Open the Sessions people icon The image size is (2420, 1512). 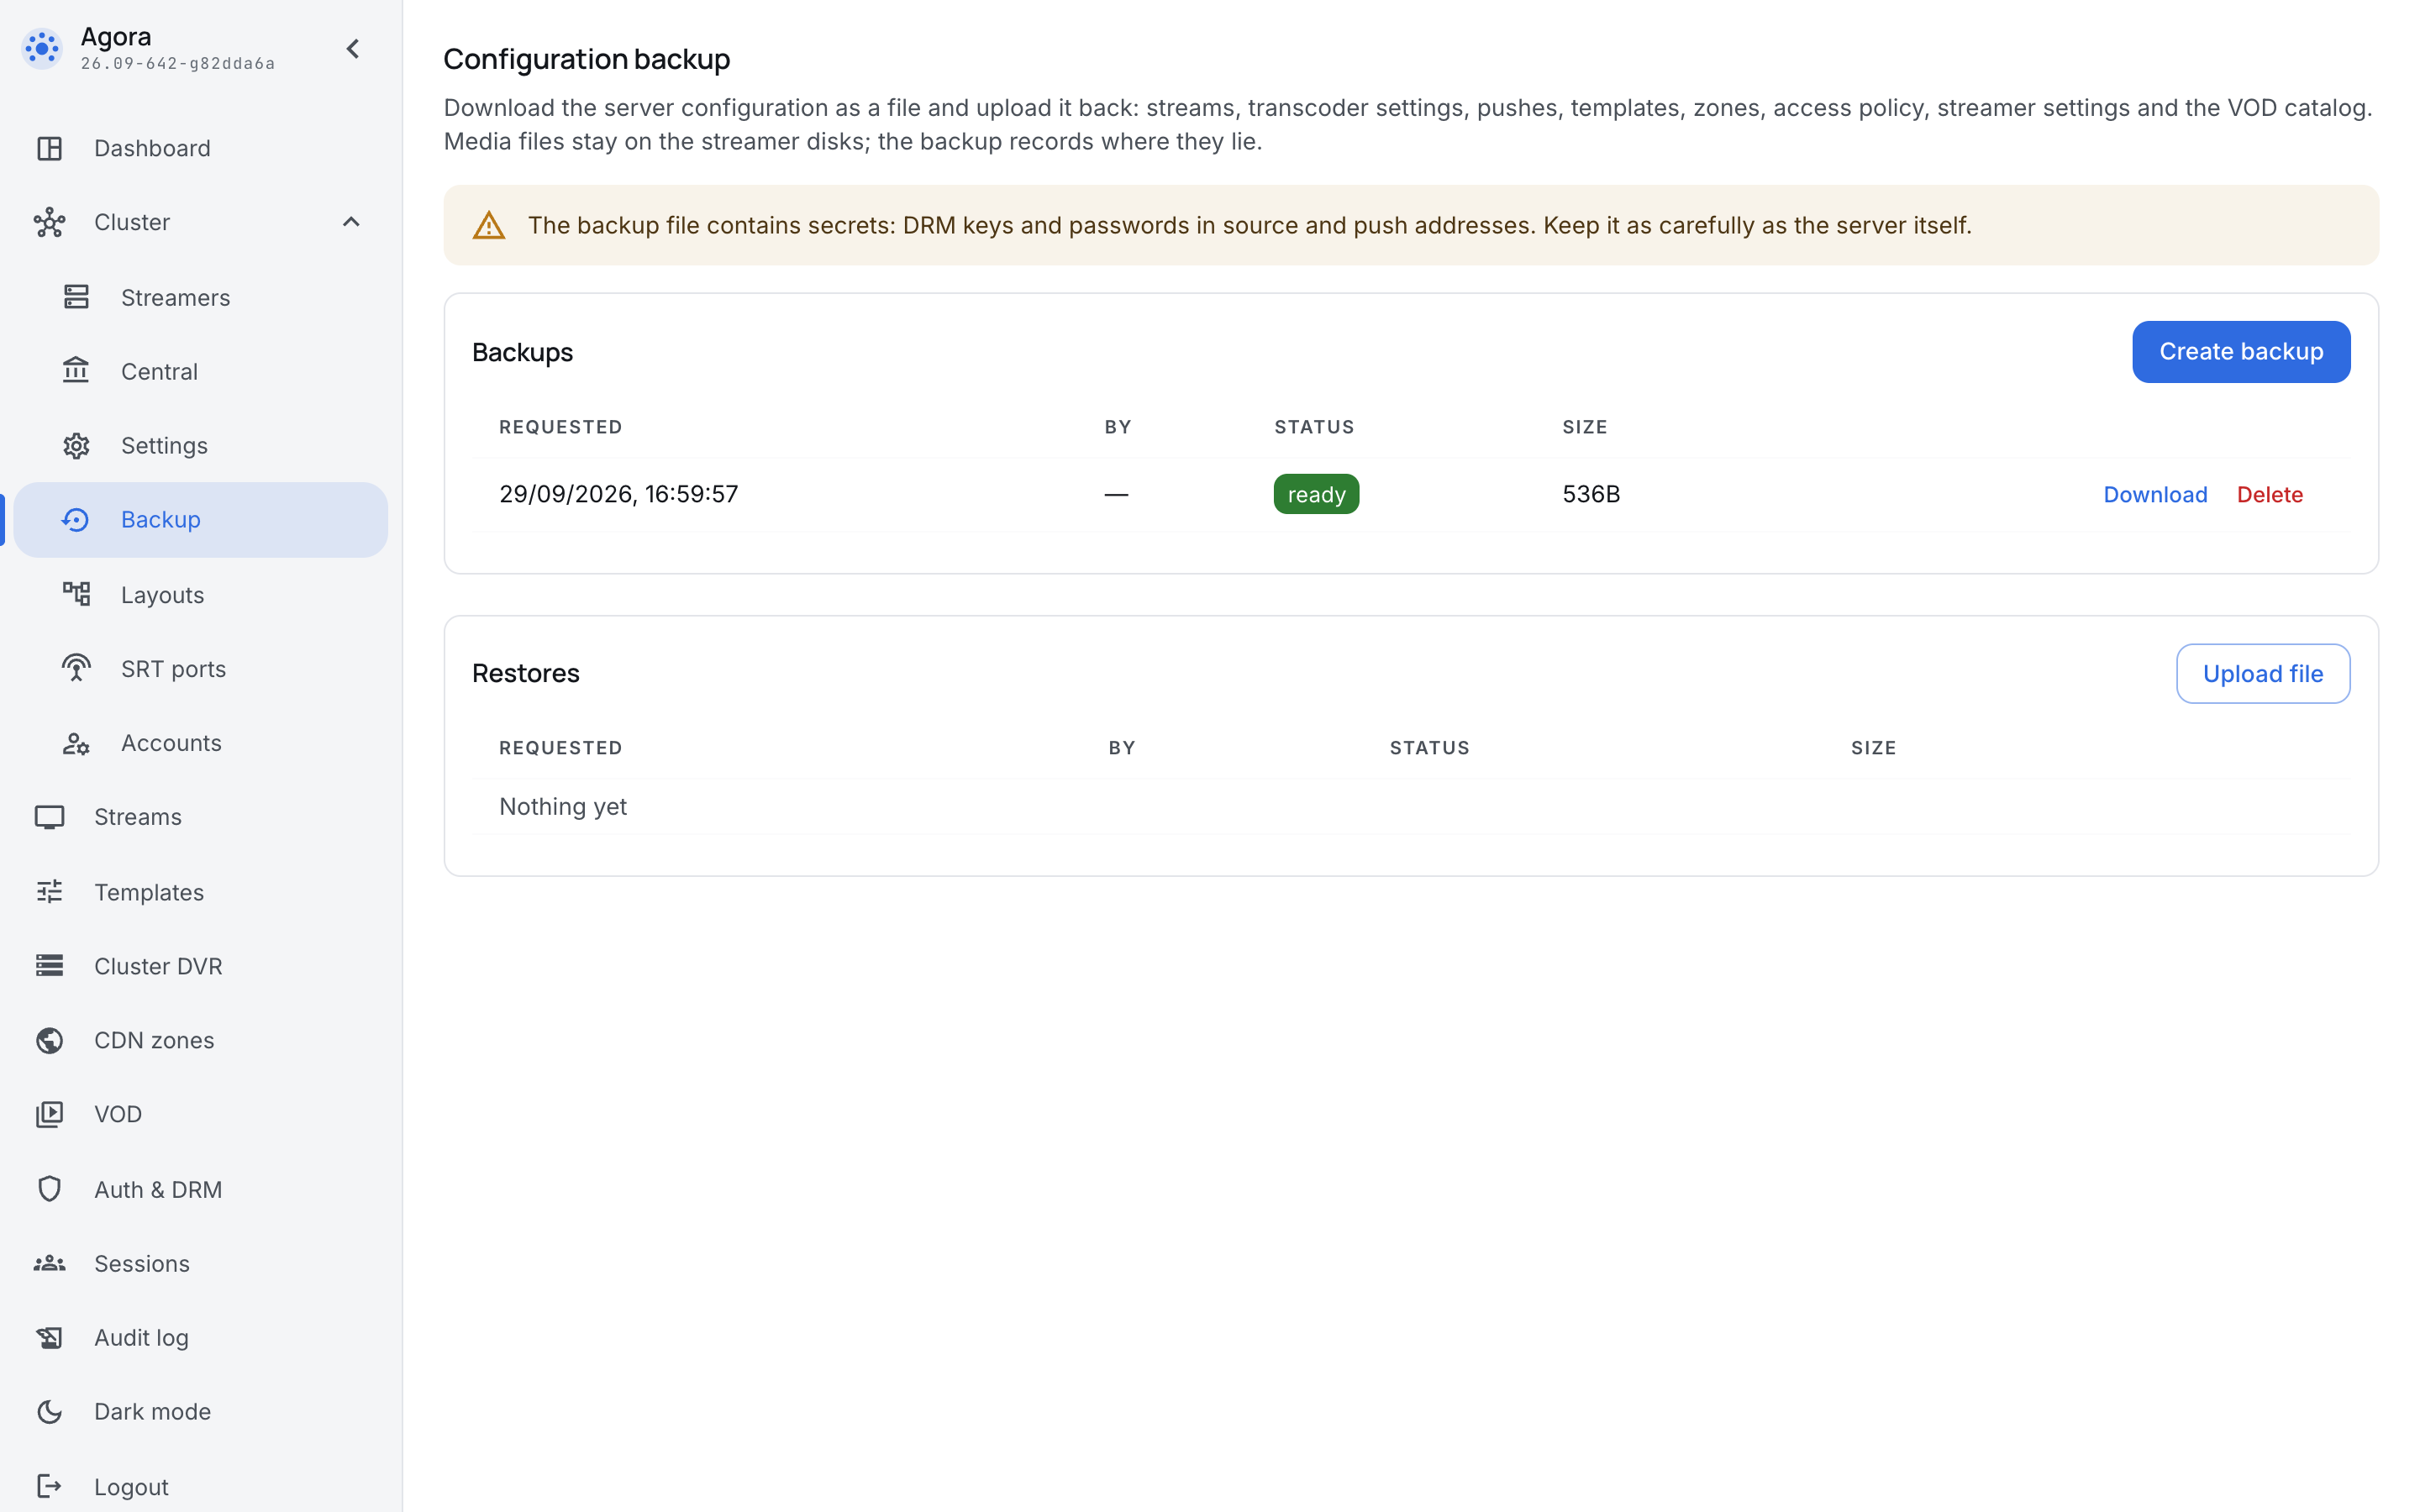49,1263
